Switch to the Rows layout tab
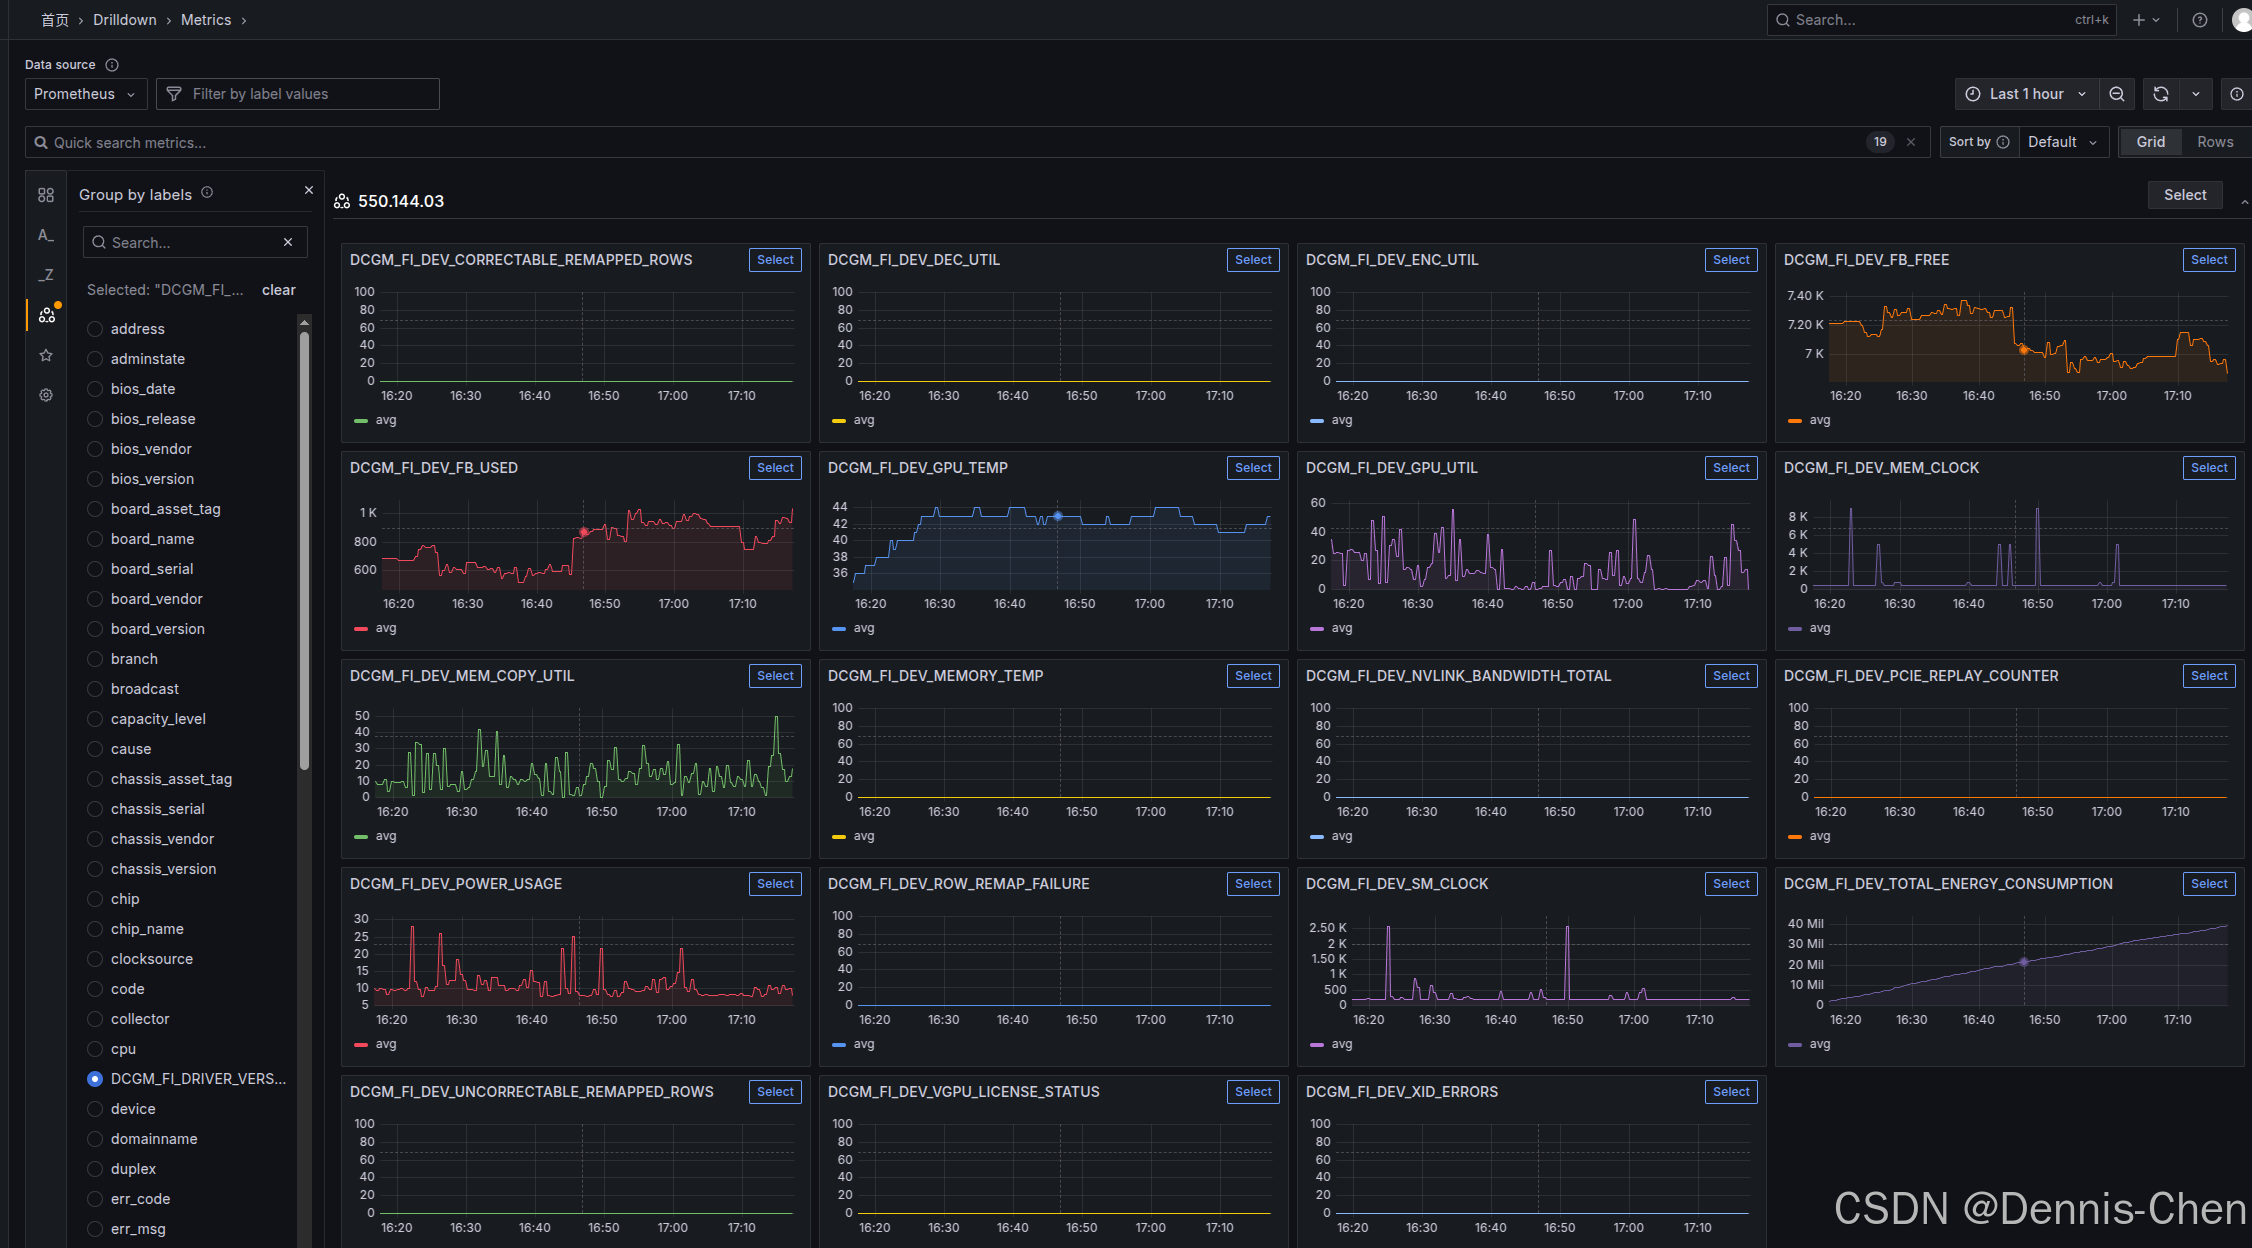 (x=2214, y=142)
